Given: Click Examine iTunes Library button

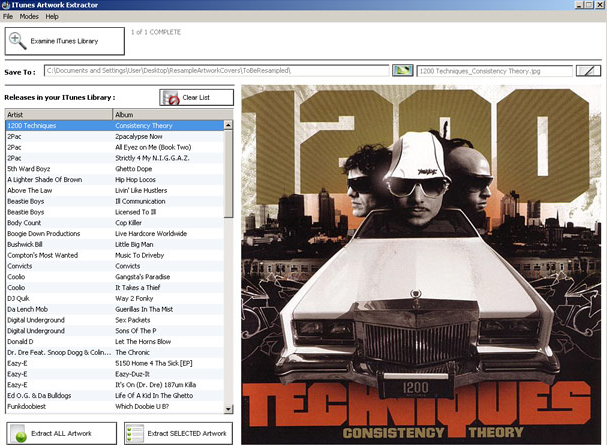Looking at the screenshot, I should (65, 41).
